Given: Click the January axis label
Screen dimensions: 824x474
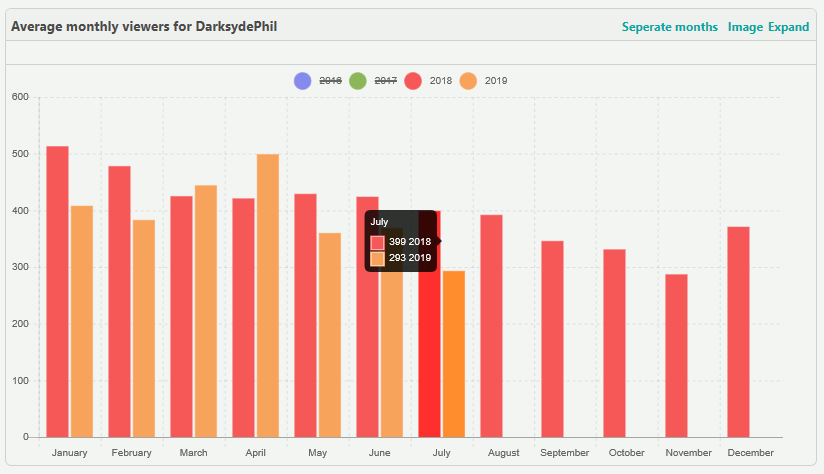Looking at the screenshot, I should coord(69,452).
